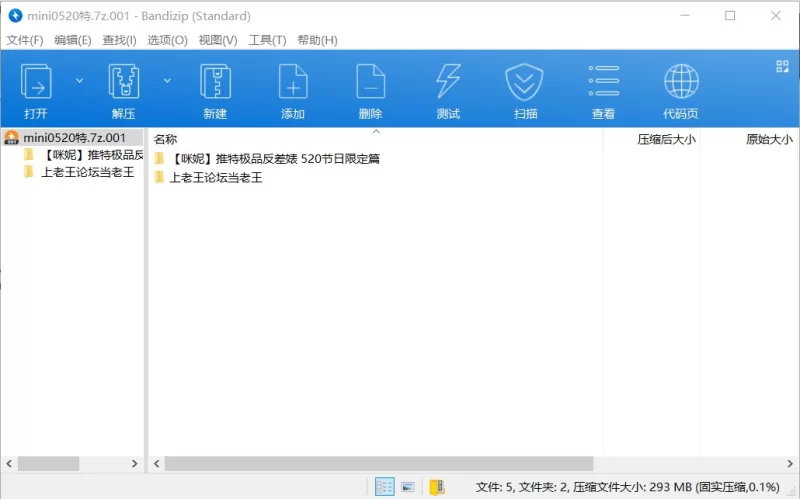Click the Delete (删除) toolbar icon

point(370,82)
